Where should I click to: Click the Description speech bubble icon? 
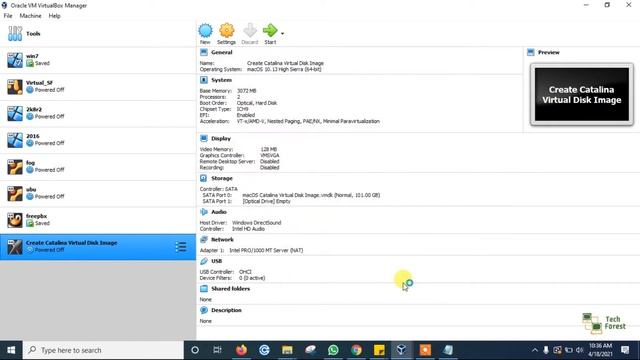click(x=204, y=310)
